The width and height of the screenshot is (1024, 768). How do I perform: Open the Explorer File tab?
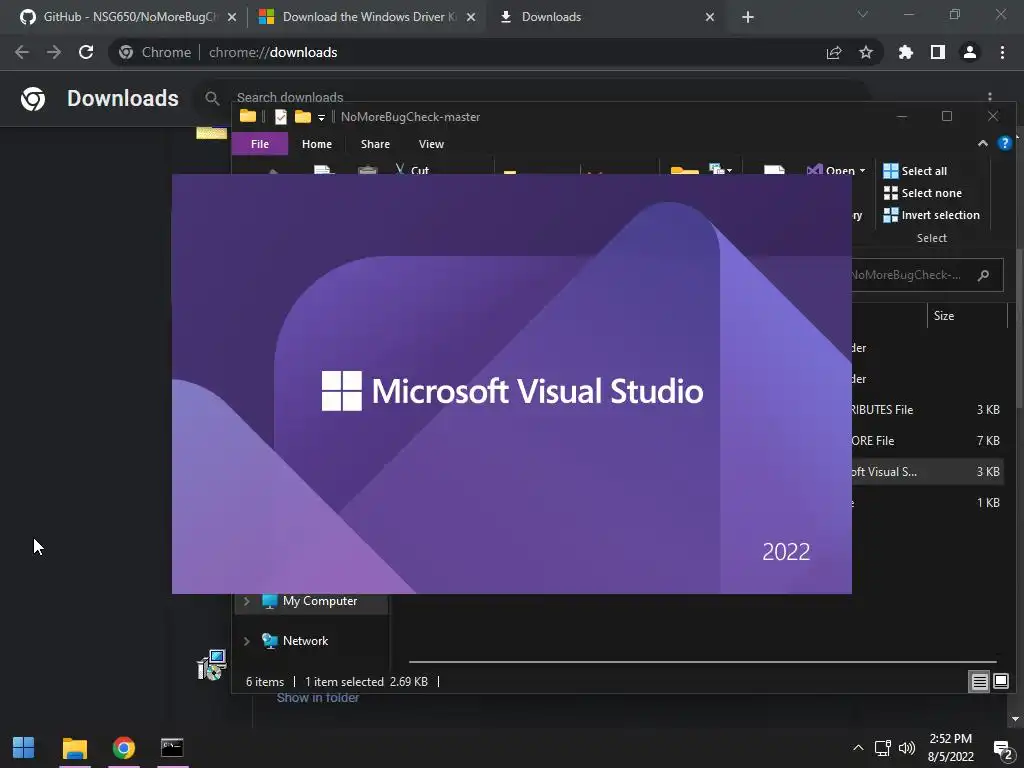click(260, 144)
